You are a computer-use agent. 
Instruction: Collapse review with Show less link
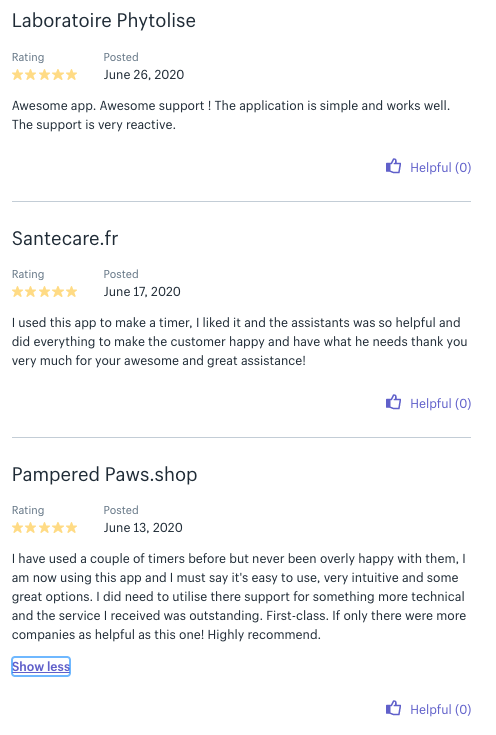[41, 666]
